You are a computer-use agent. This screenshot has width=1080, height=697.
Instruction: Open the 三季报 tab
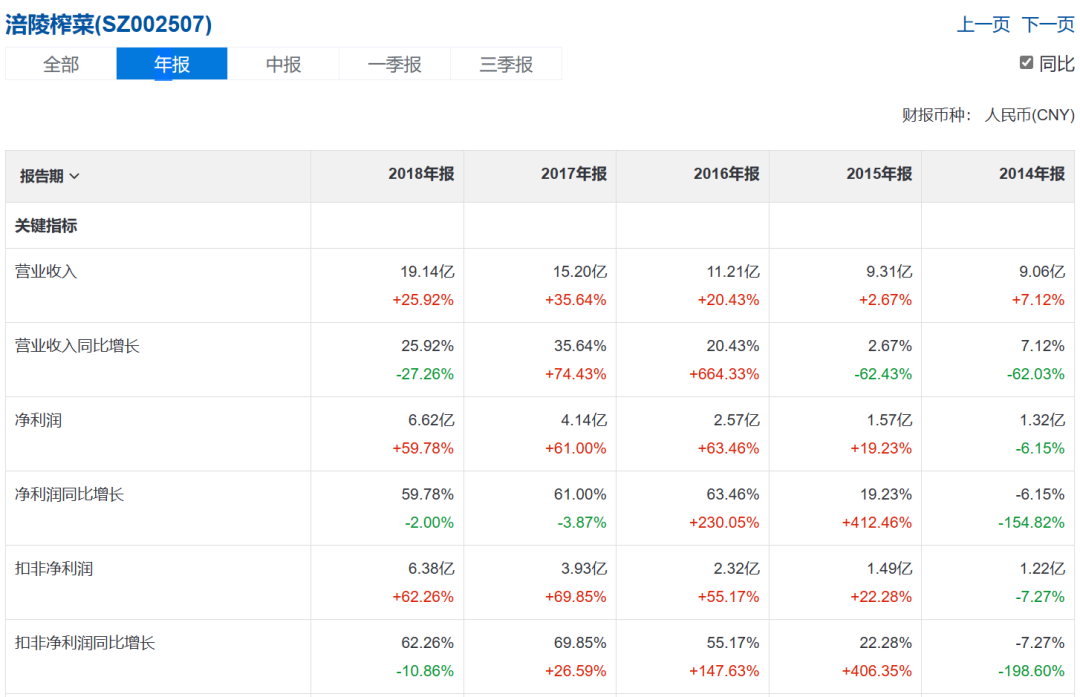coord(506,64)
